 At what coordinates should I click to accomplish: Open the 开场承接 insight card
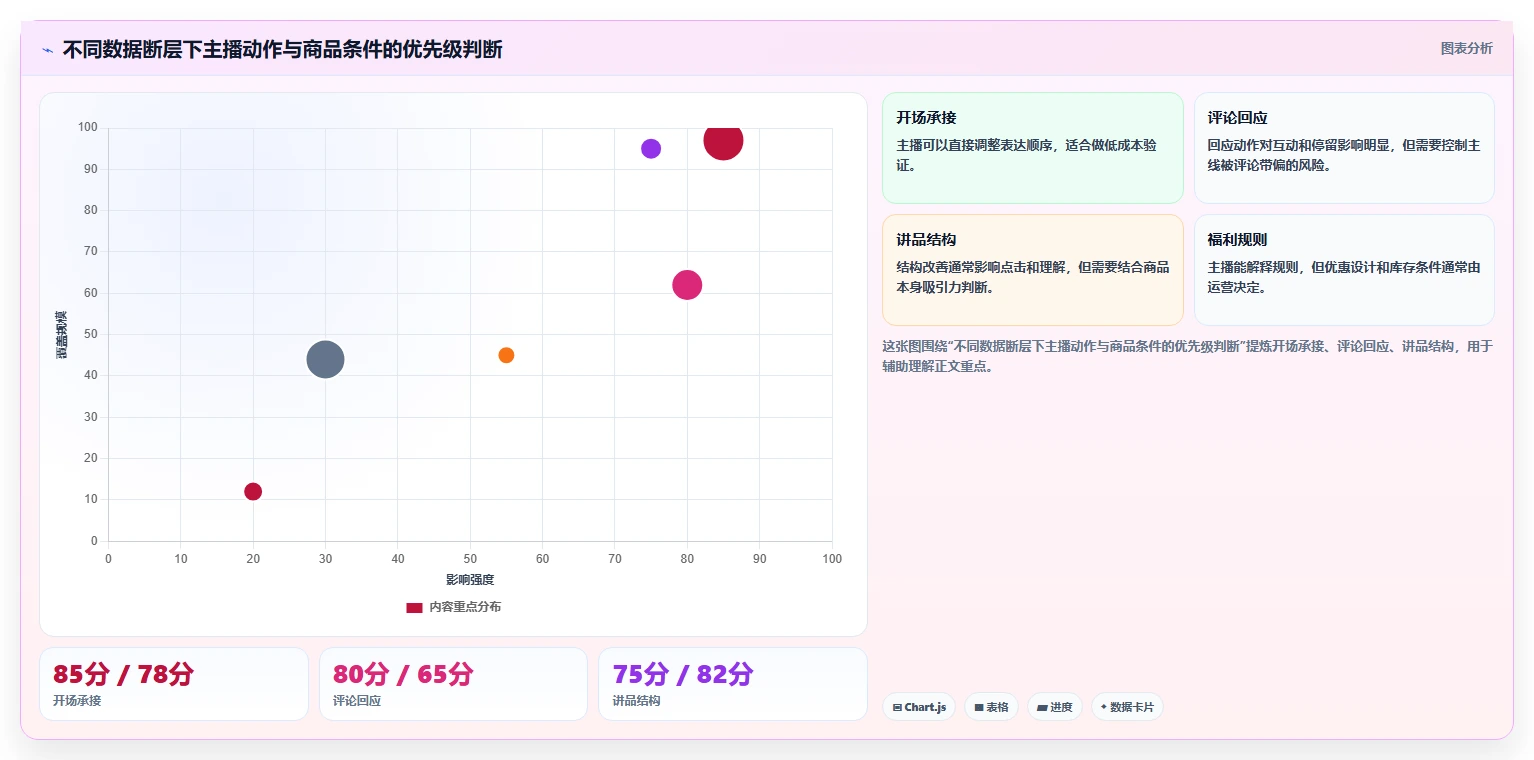[x=1033, y=148]
